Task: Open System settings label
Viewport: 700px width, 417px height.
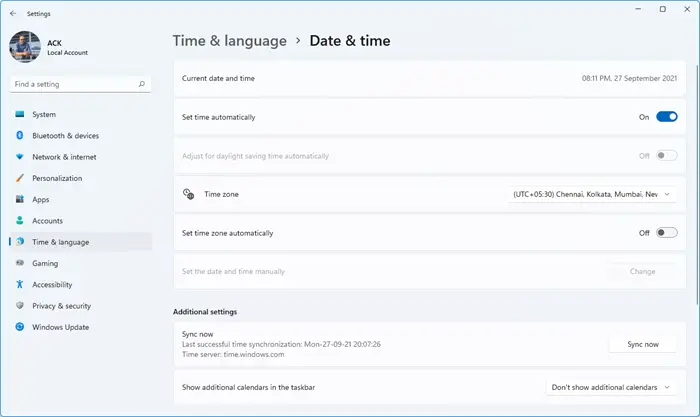Action: pyautogui.click(x=44, y=114)
